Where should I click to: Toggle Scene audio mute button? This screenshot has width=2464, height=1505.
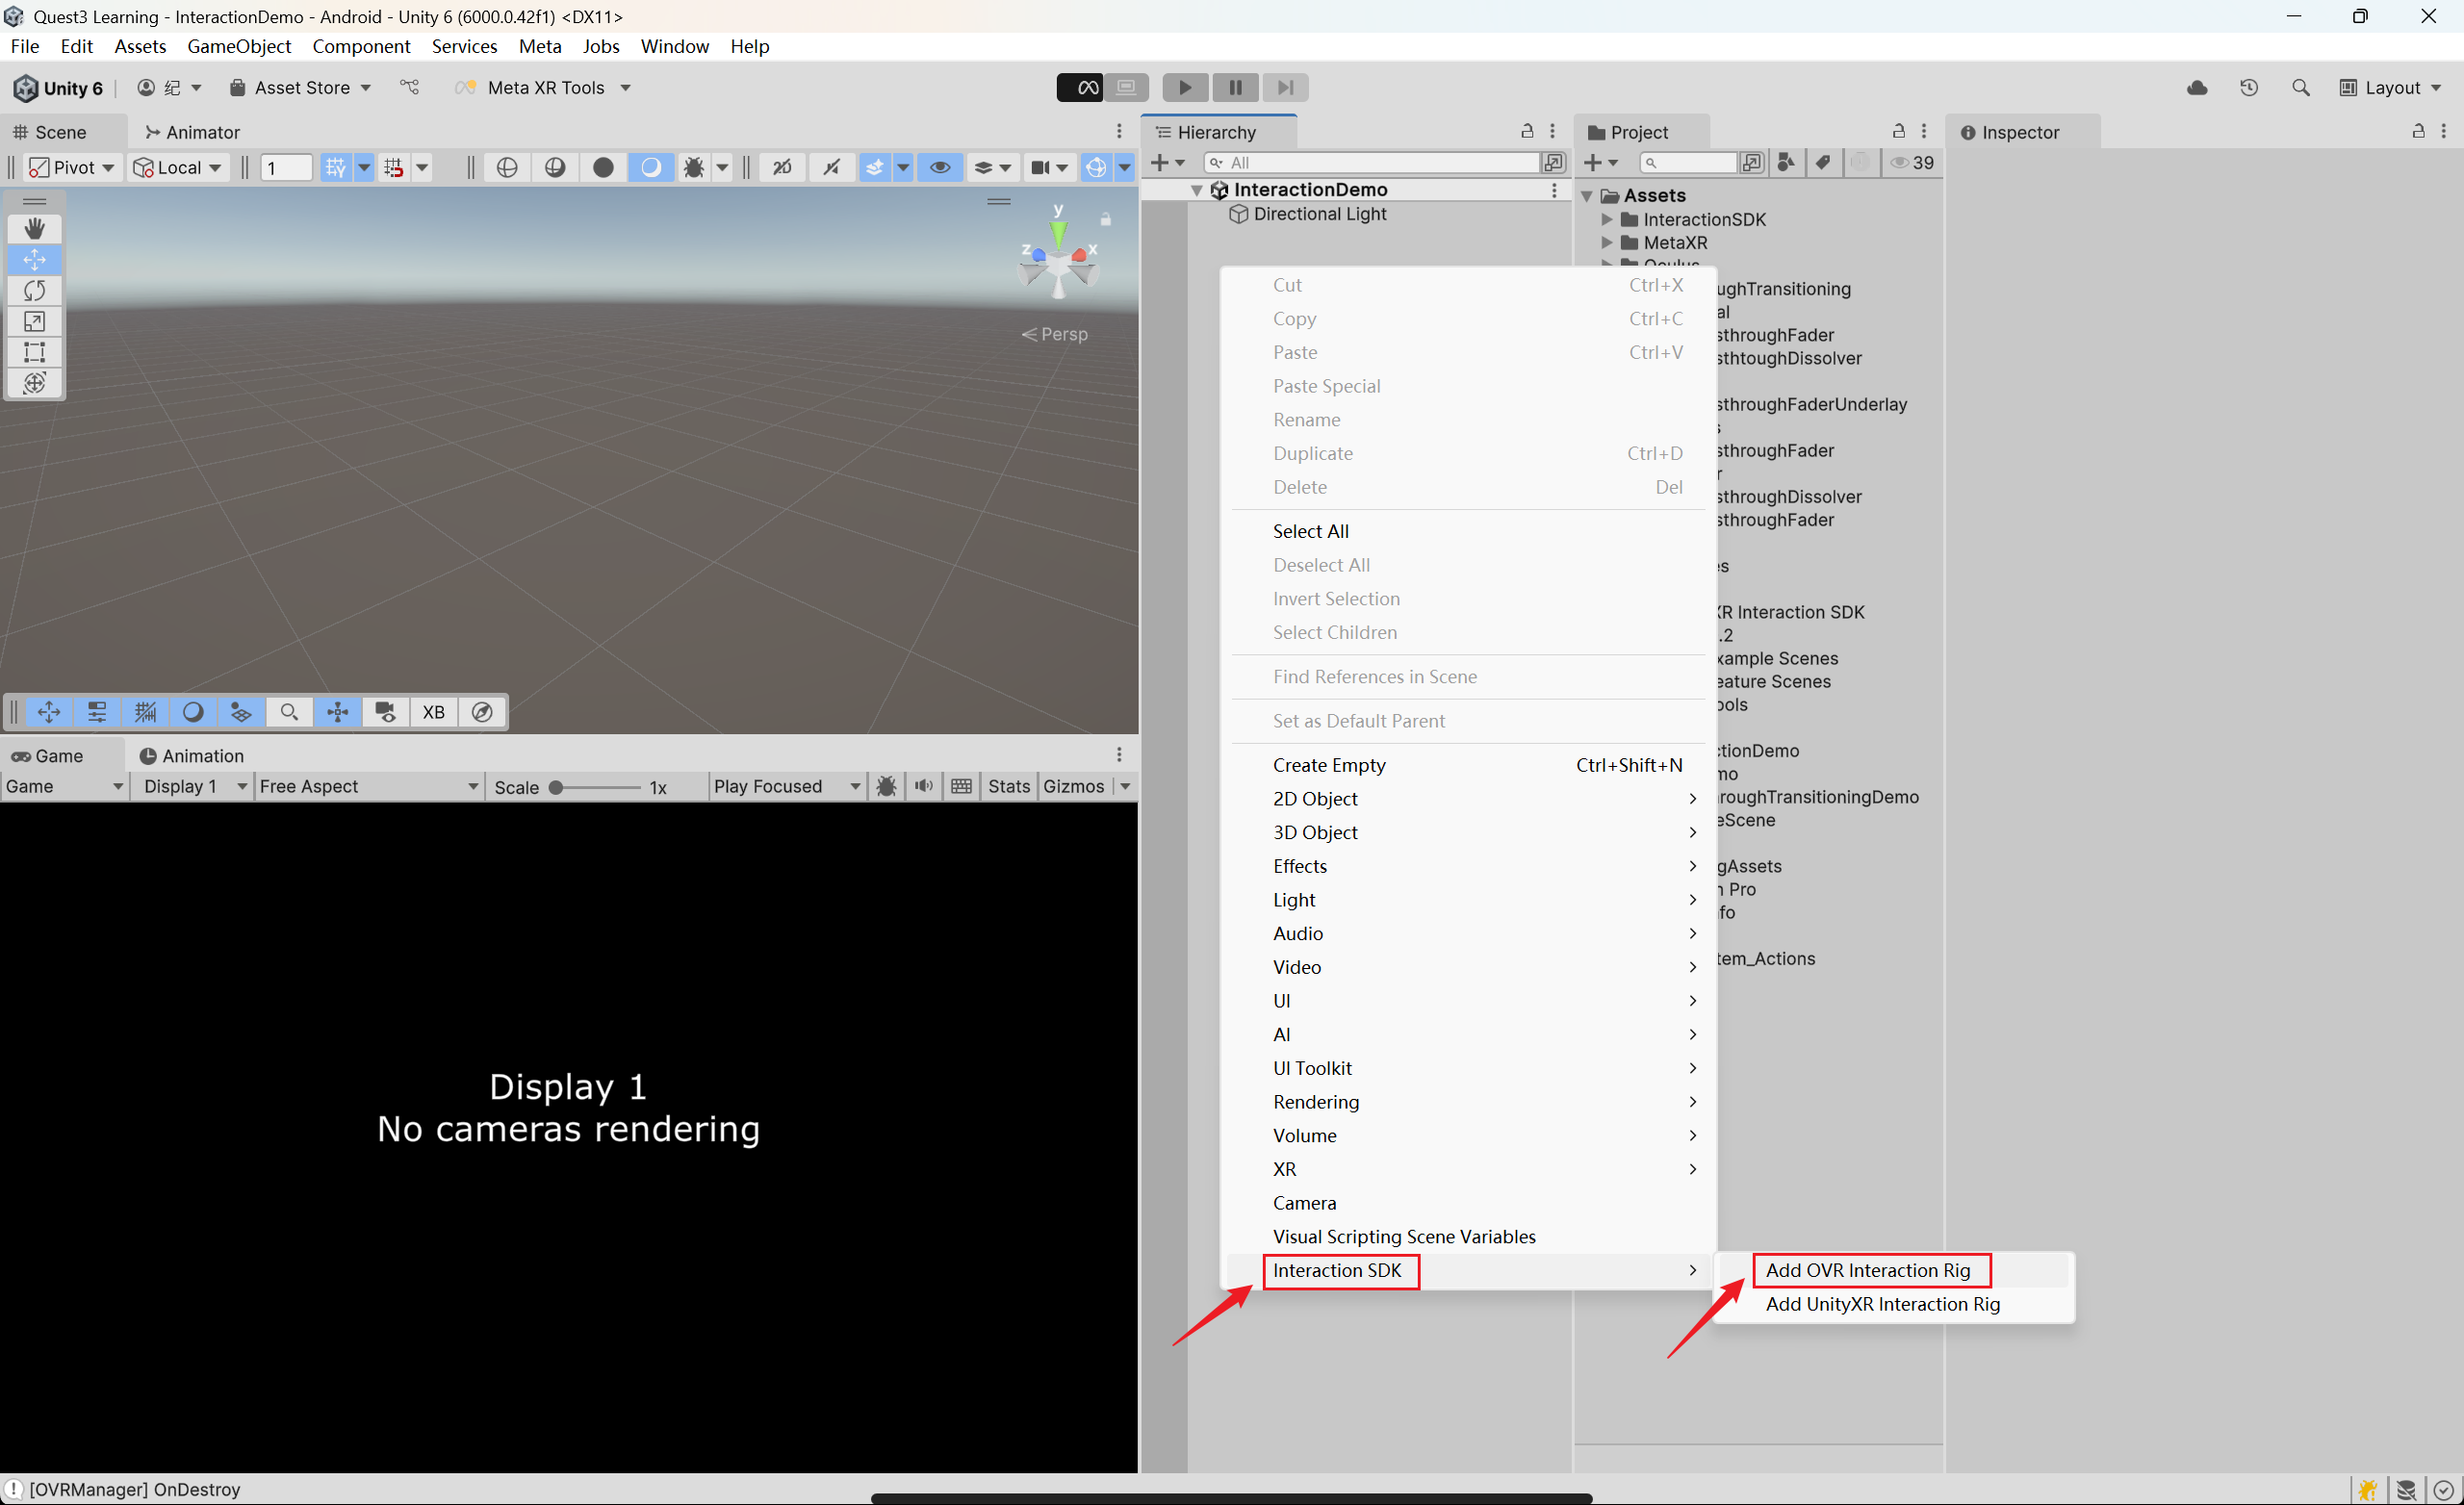831,167
